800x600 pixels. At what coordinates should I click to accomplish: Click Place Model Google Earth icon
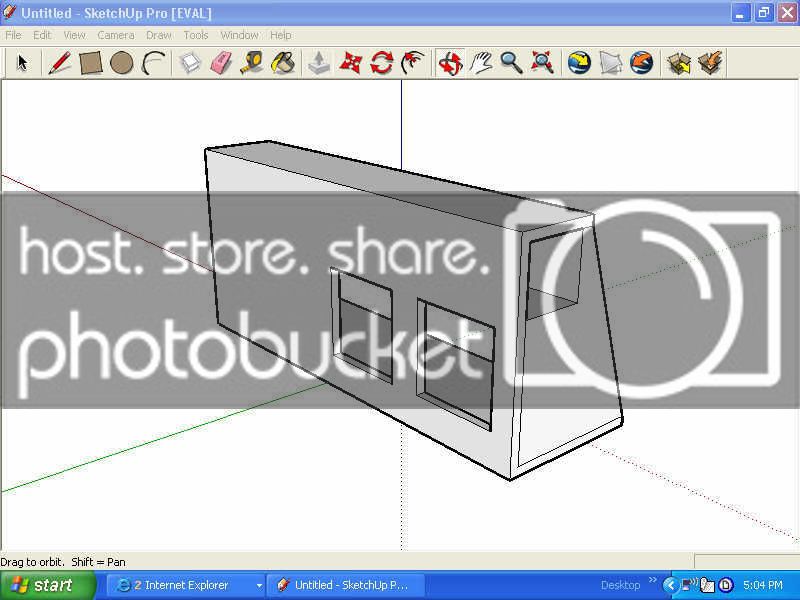coord(641,63)
